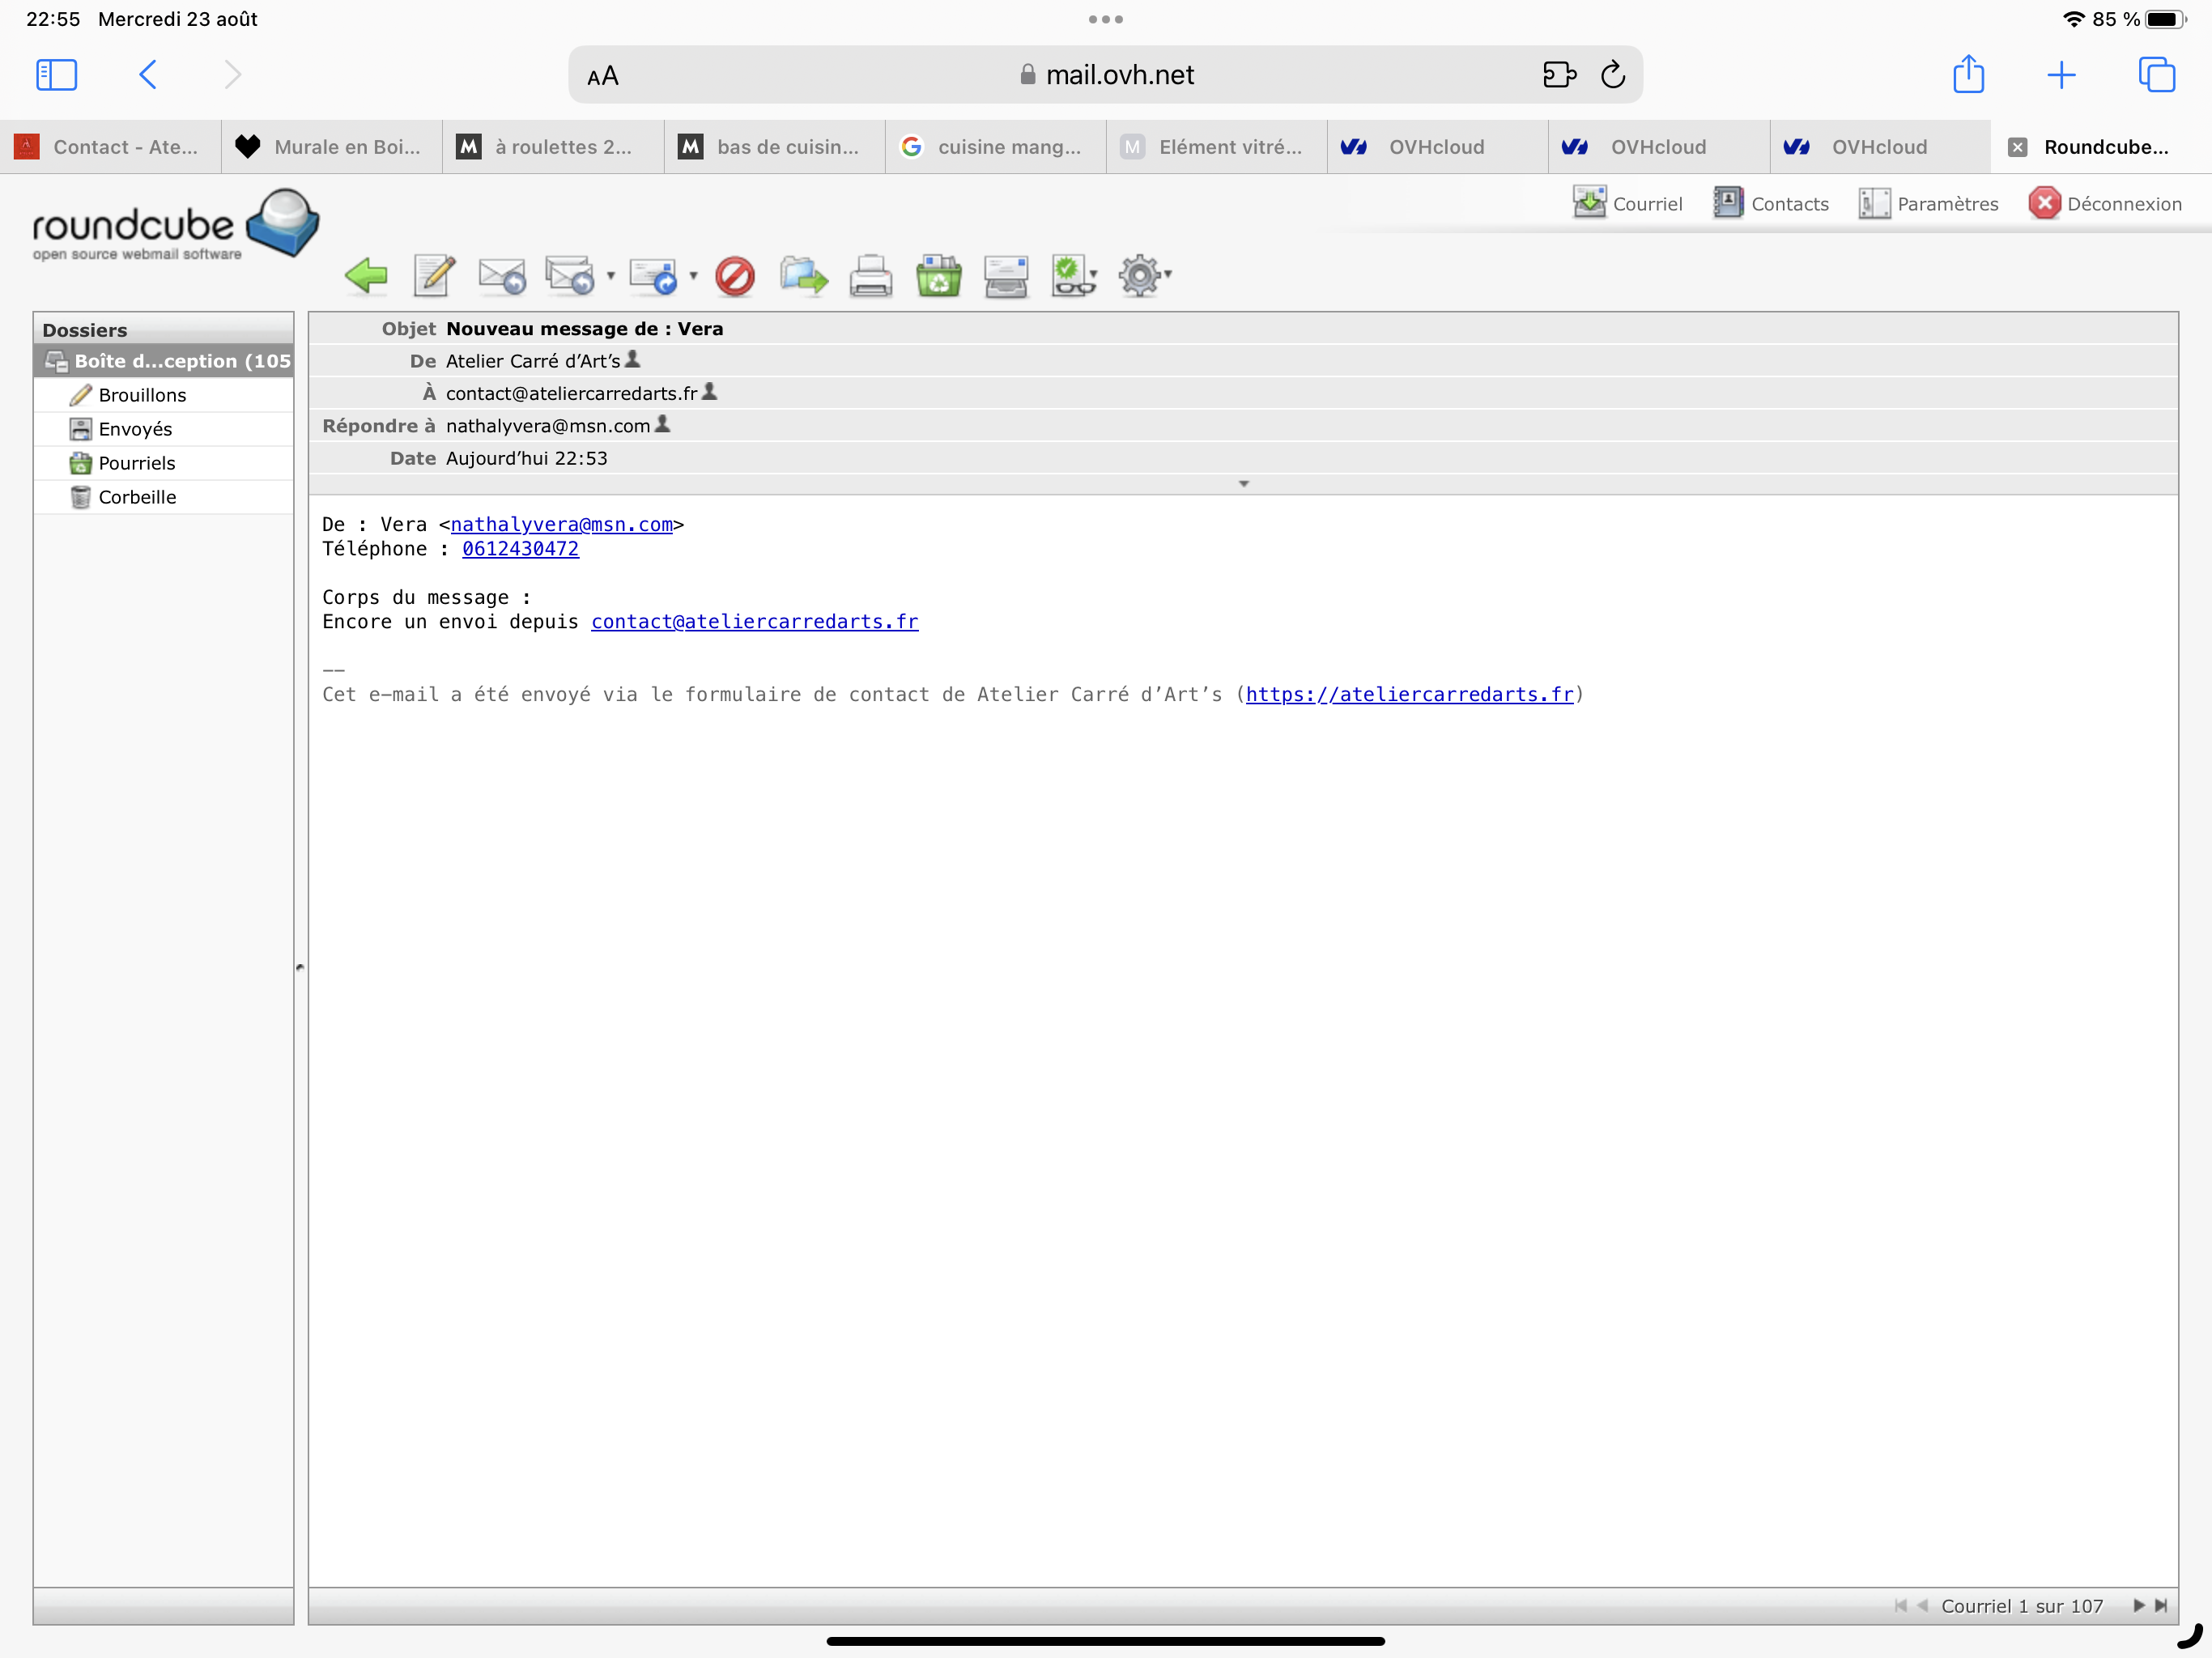Click the red delete message icon
This screenshot has height=1658, width=2212.
click(x=735, y=276)
